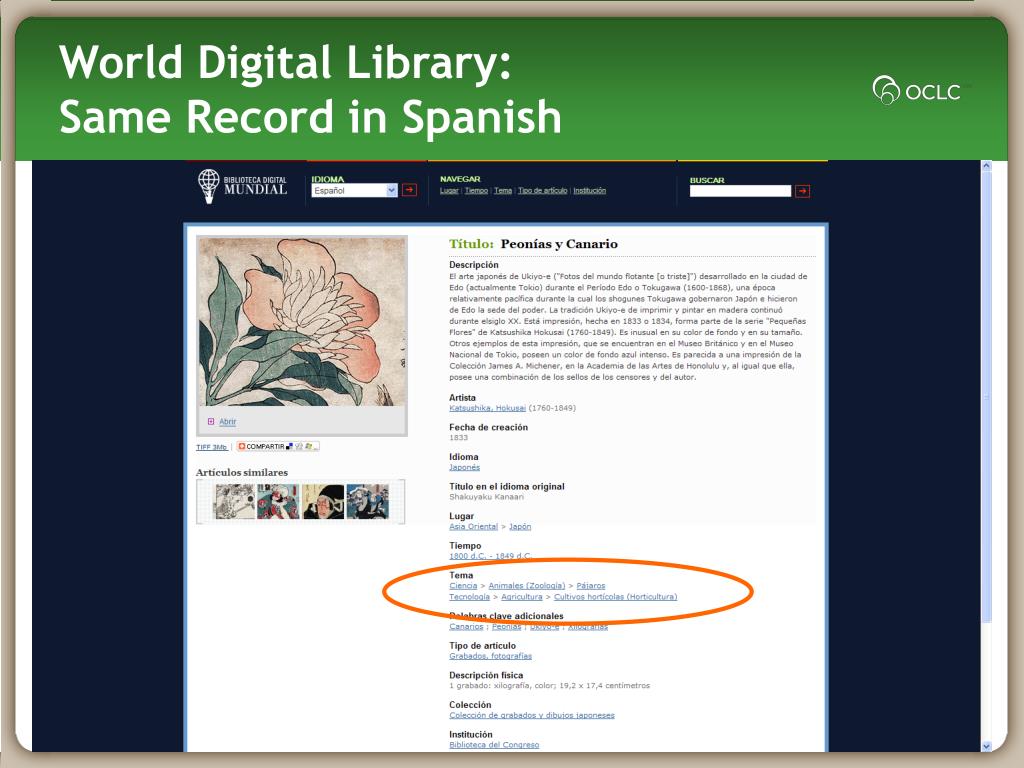Click the Japón place link

[x=520, y=526]
